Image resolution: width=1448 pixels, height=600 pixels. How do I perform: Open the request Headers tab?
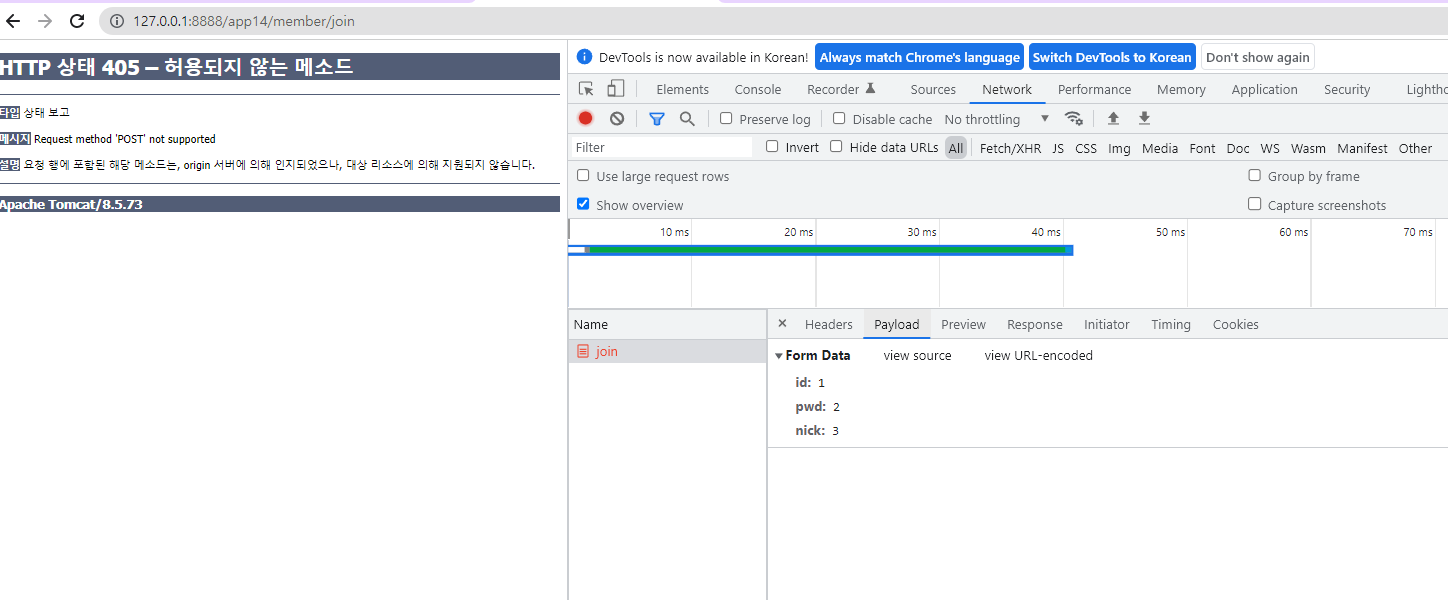pyautogui.click(x=829, y=324)
